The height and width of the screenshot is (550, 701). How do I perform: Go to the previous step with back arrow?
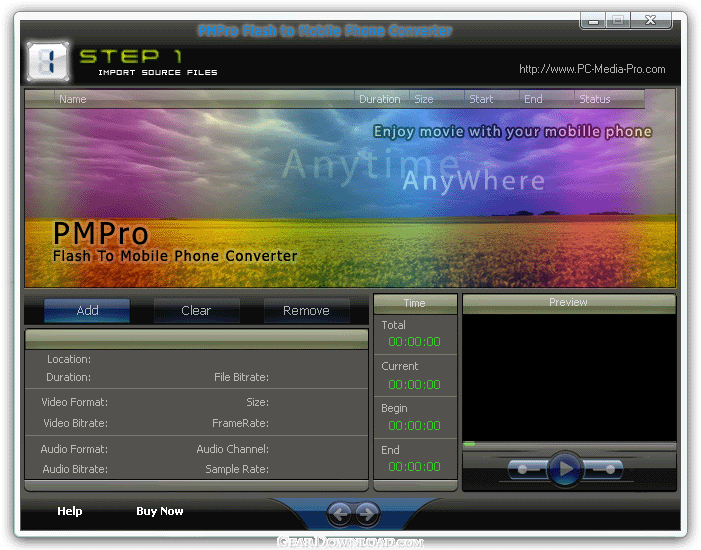(x=340, y=514)
